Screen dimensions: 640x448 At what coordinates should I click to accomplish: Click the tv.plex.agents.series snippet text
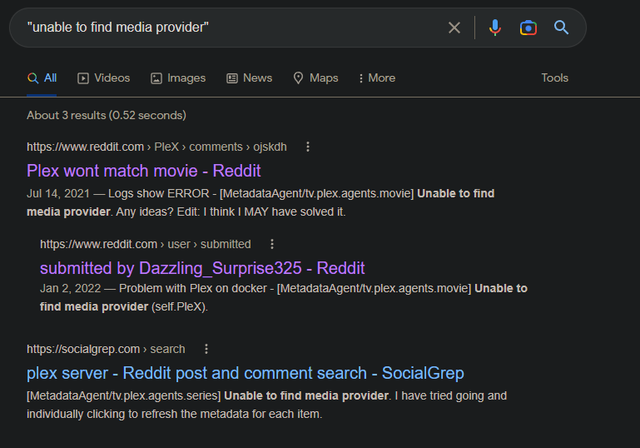(267, 405)
